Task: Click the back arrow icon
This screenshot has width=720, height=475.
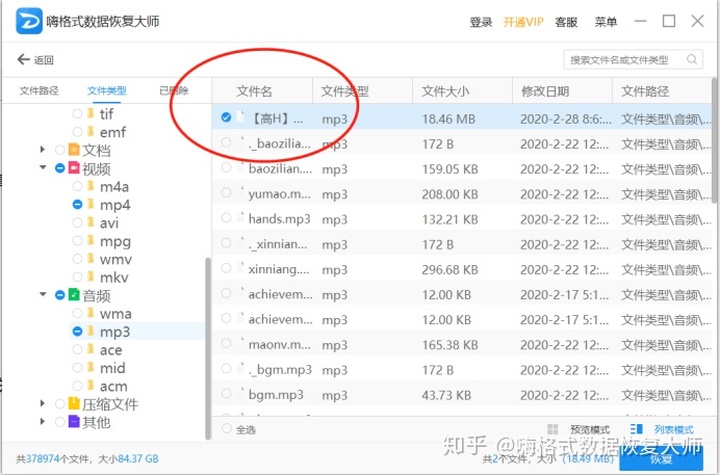Action: click(23, 59)
